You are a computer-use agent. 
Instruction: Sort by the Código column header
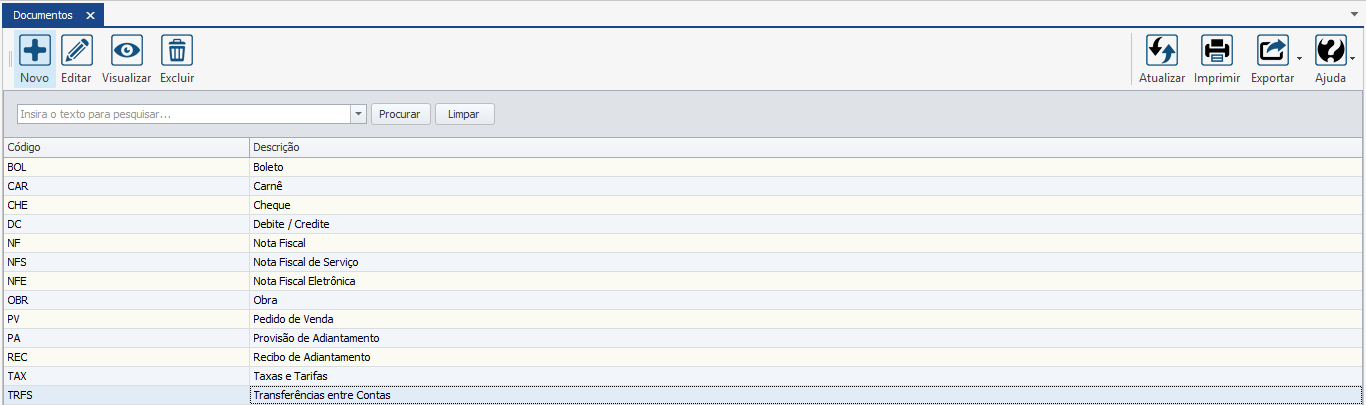(125, 147)
